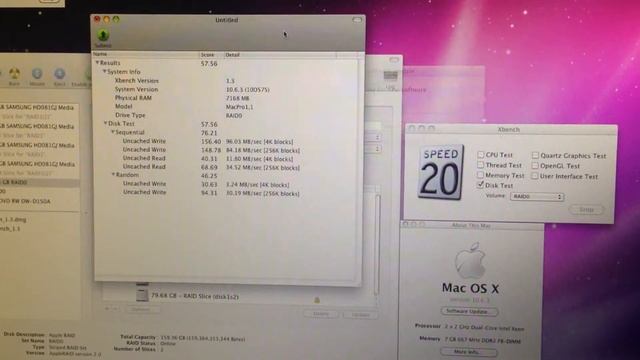This screenshot has width=640, height=360.
Task: Click the '96.03 MB/sec [4K blocks]' detail
Action: click(260, 142)
